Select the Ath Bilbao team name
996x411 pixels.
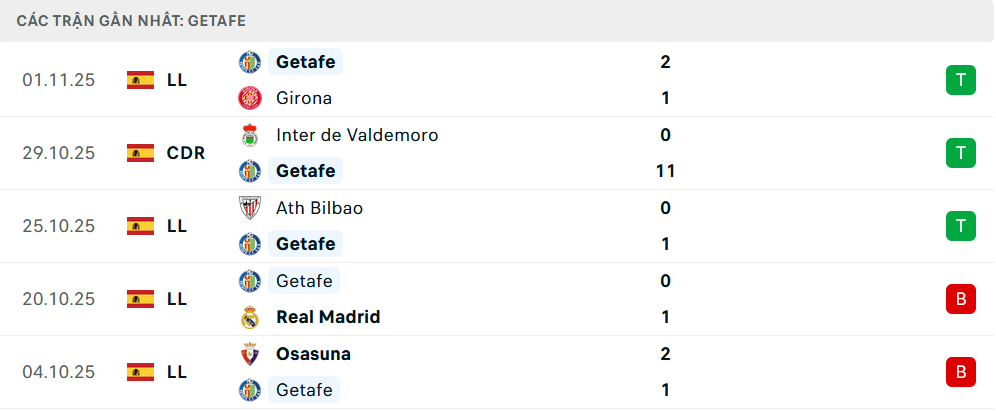pos(319,208)
